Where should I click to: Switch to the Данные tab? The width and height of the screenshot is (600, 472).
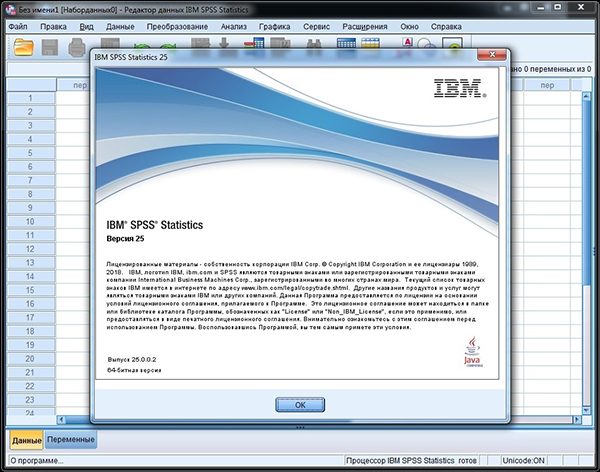(x=26, y=440)
